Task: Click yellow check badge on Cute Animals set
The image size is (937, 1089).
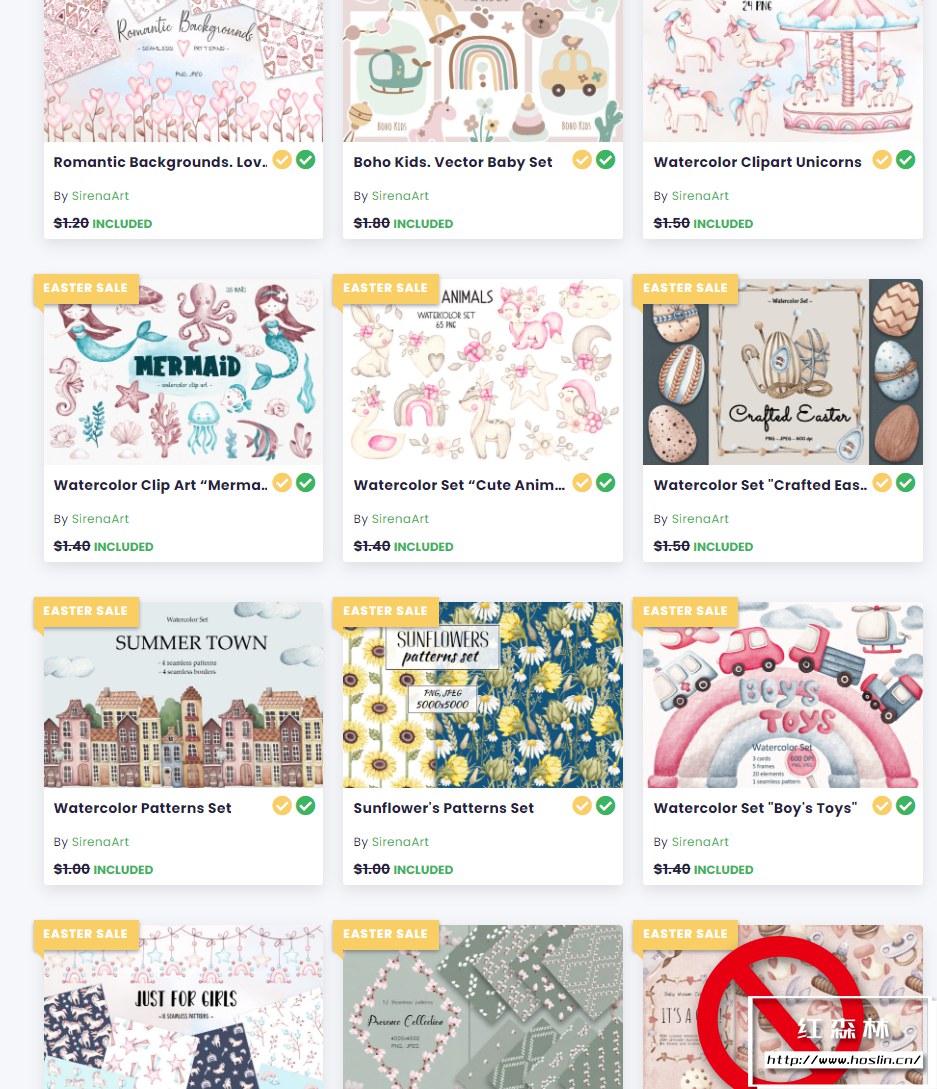Action: tap(582, 483)
